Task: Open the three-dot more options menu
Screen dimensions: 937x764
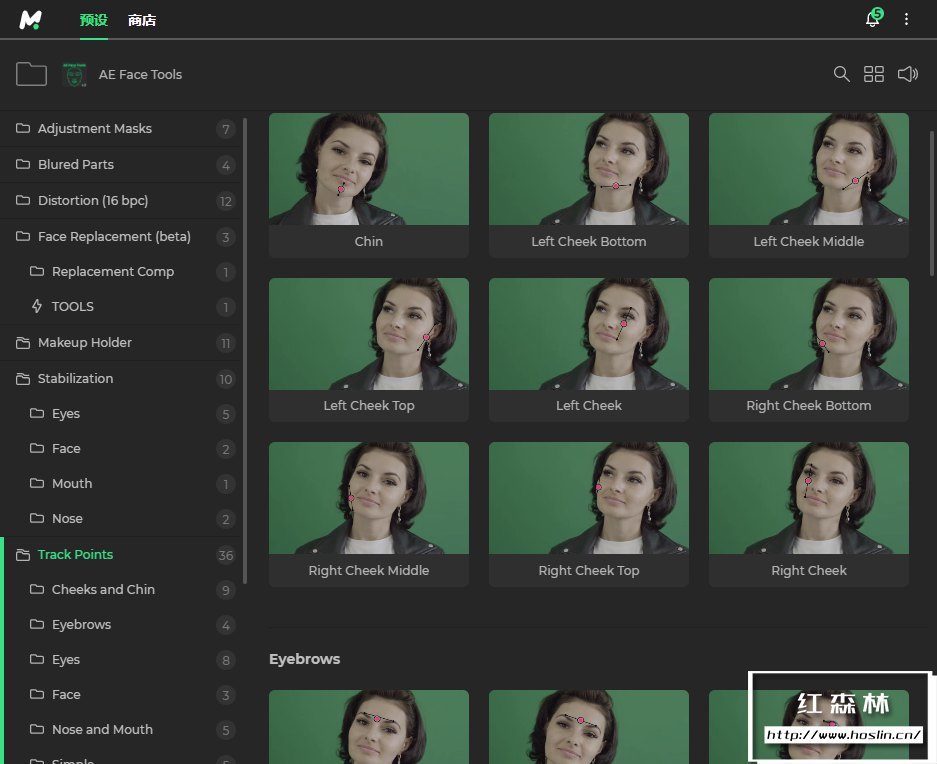Action: [x=907, y=19]
